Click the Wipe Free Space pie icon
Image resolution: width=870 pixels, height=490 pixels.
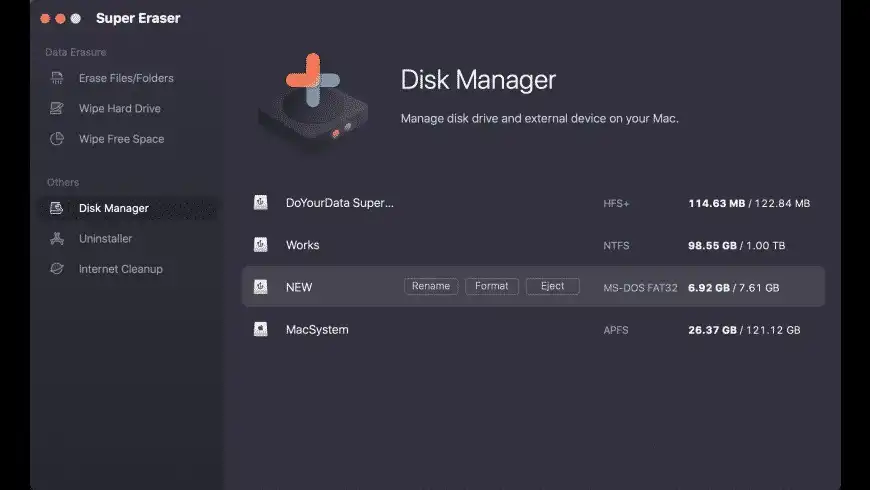[x=57, y=139]
